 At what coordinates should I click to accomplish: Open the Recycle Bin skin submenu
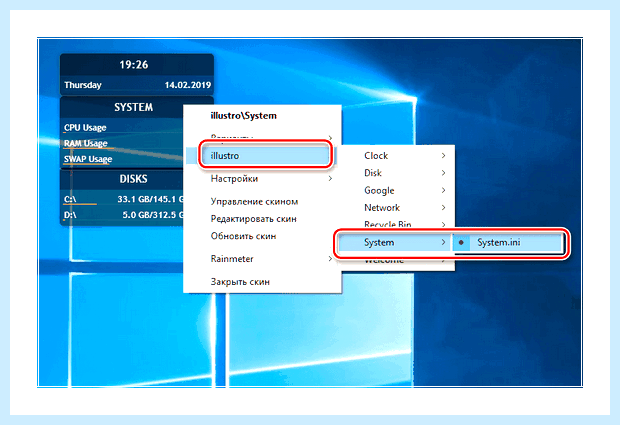397,224
